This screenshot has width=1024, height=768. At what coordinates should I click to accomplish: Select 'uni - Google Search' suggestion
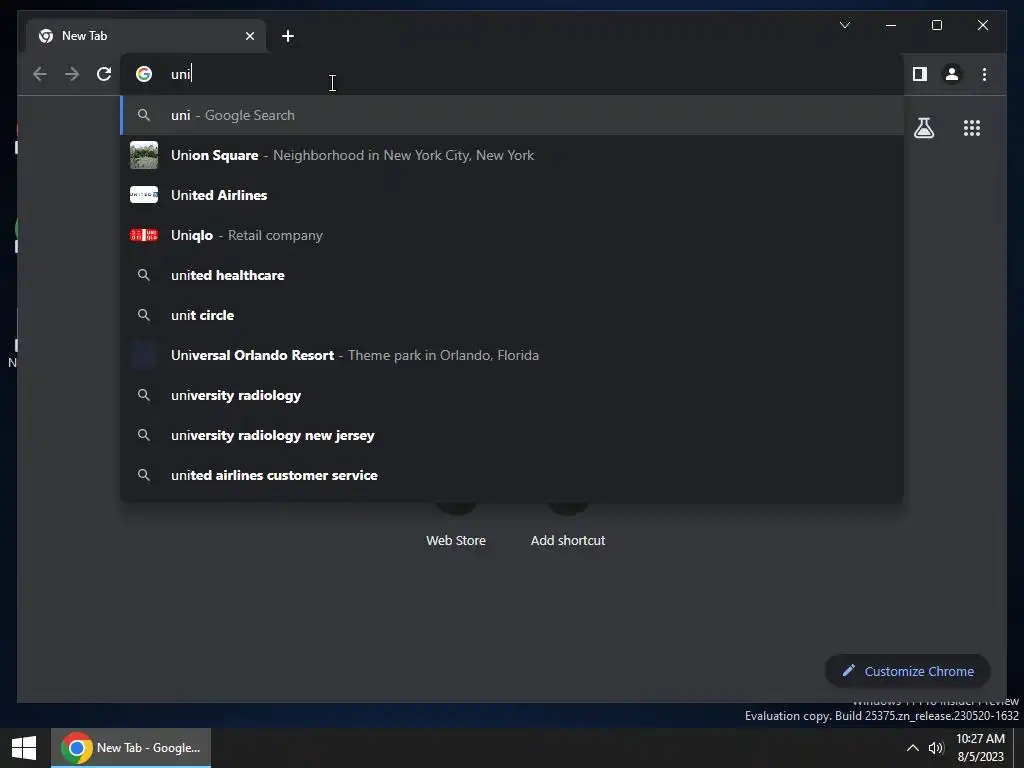[x=512, y=115]
